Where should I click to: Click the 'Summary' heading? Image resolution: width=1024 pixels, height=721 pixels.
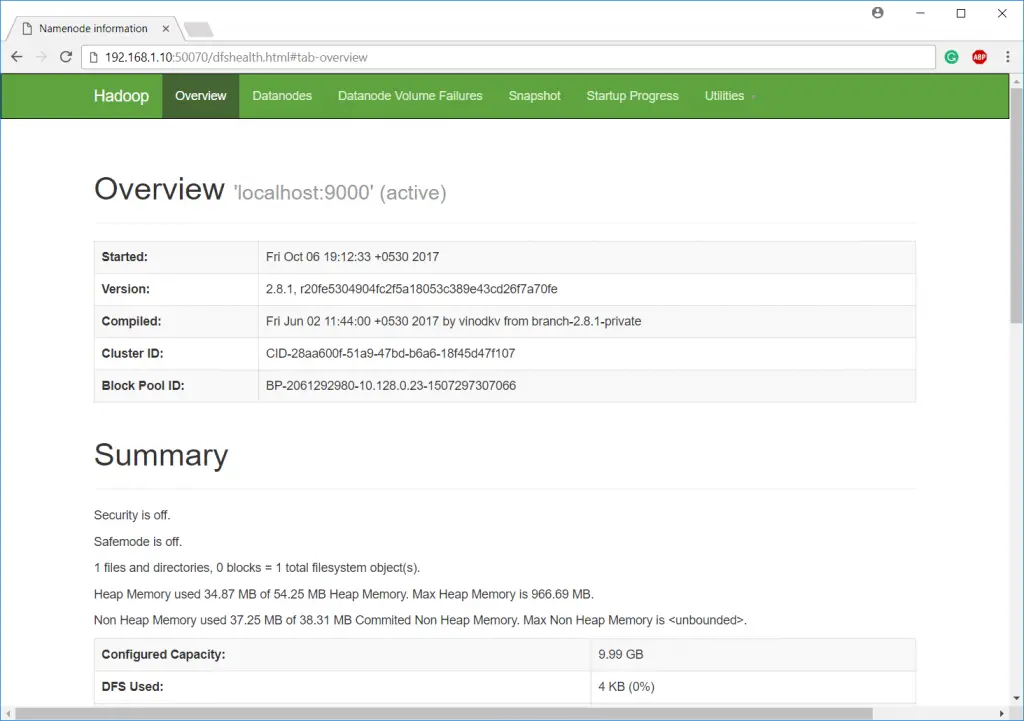coord(161,455)
